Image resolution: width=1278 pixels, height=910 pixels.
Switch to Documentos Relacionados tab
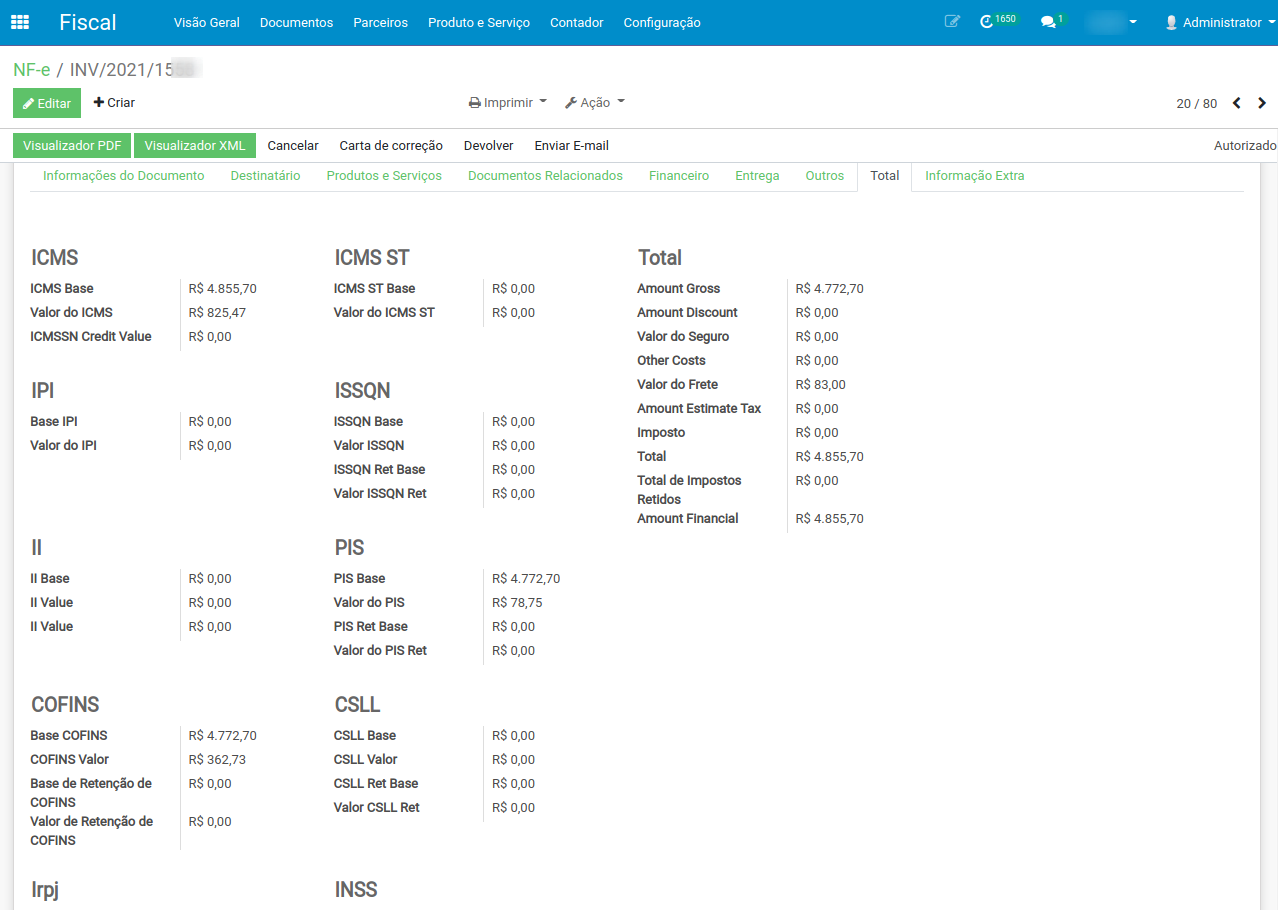click(545, 176)
